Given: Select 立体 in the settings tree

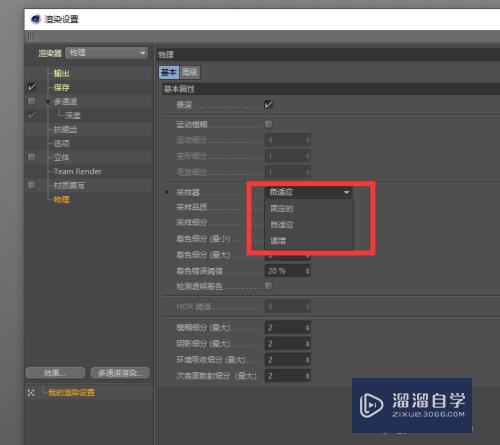Looking at the screenshot, I should coord(62,157).
